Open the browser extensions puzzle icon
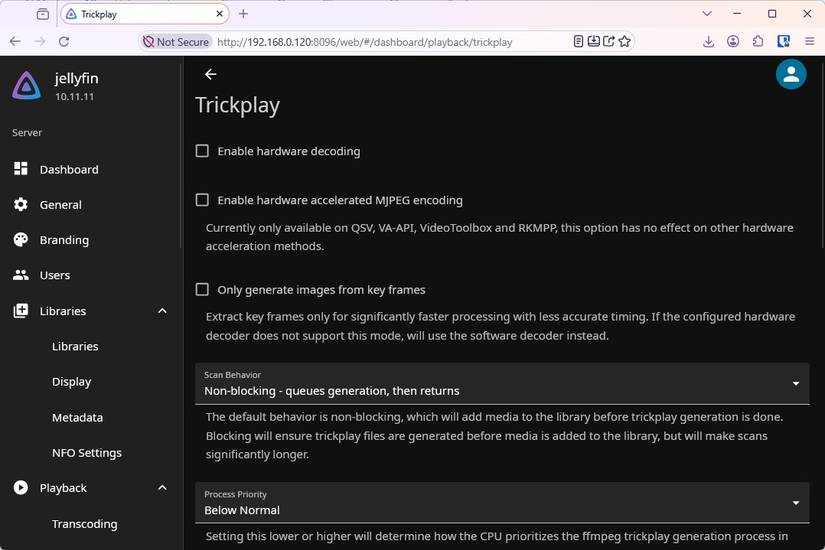Image resolution: width=825 pixels, height=550 pixels. pyautogui.click(x=758, y=42)
